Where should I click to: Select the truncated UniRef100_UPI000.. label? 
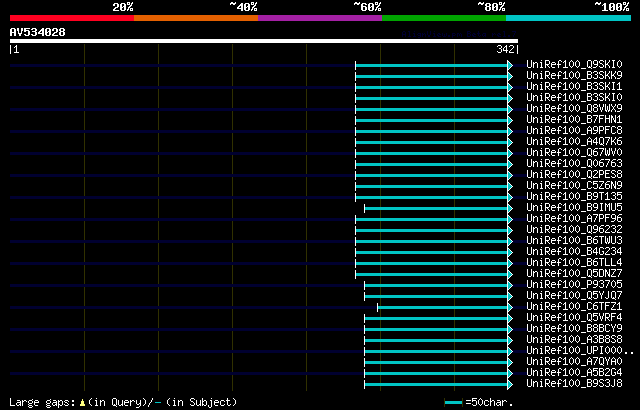click(580, 351)
